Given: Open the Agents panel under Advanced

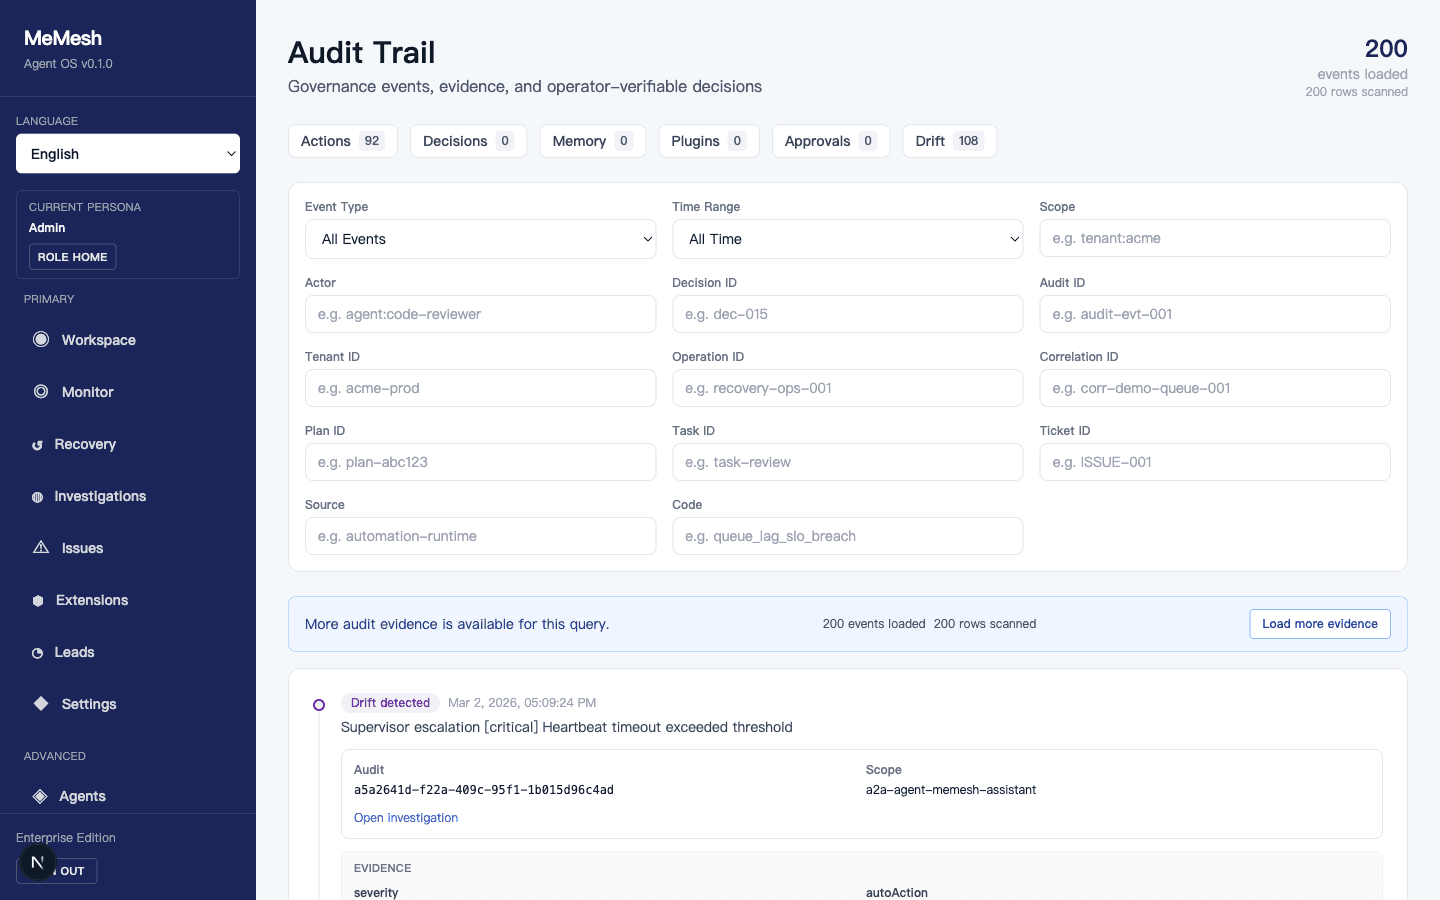Looking at the screenshot, I should tap(82, 796).
